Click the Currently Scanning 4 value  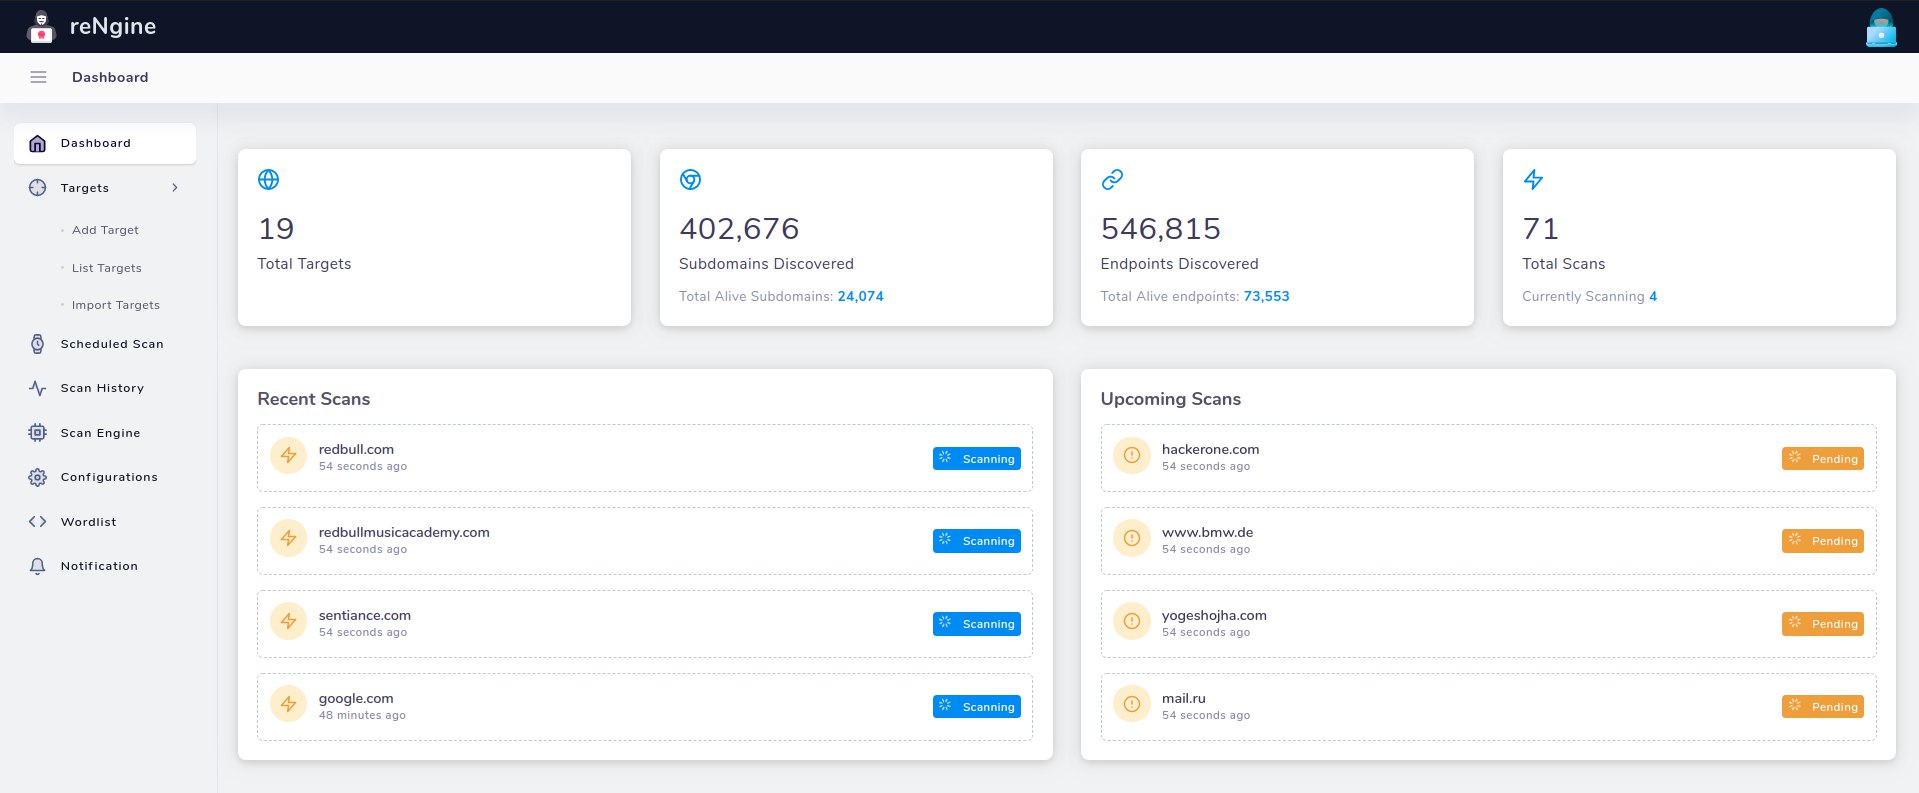click(1653, 296)
